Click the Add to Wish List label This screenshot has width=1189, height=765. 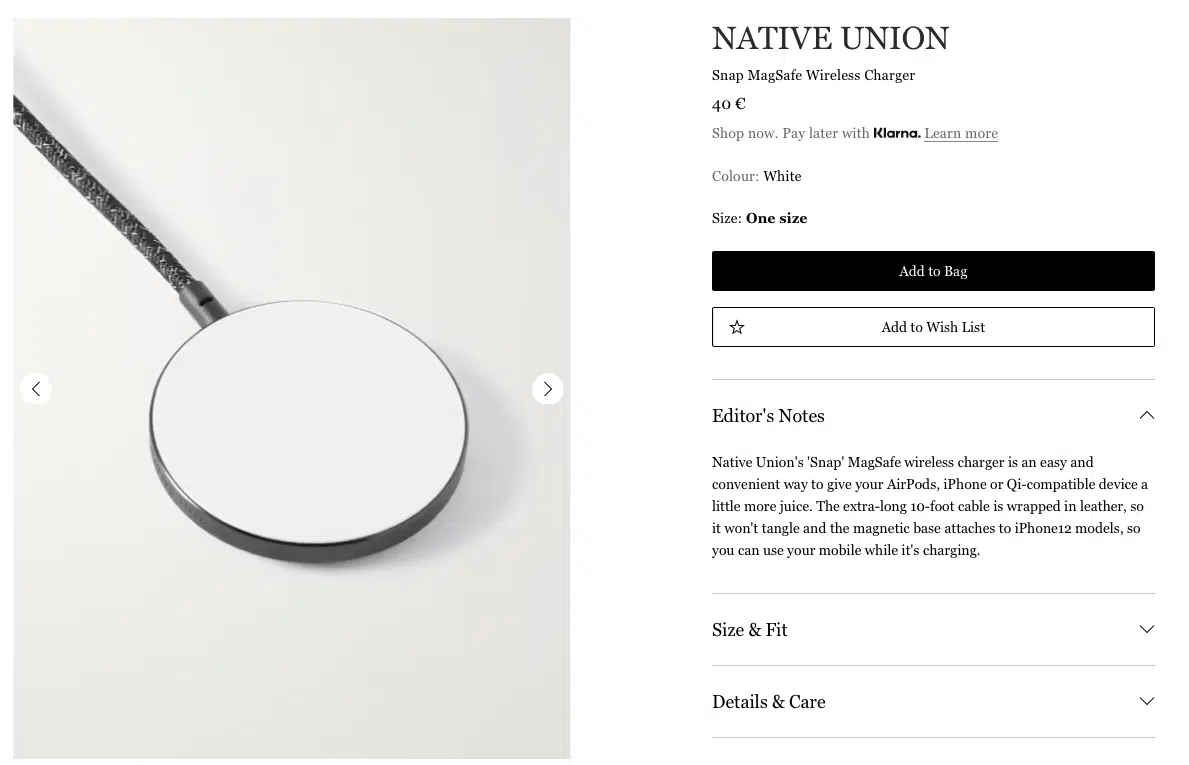(932, 327)
